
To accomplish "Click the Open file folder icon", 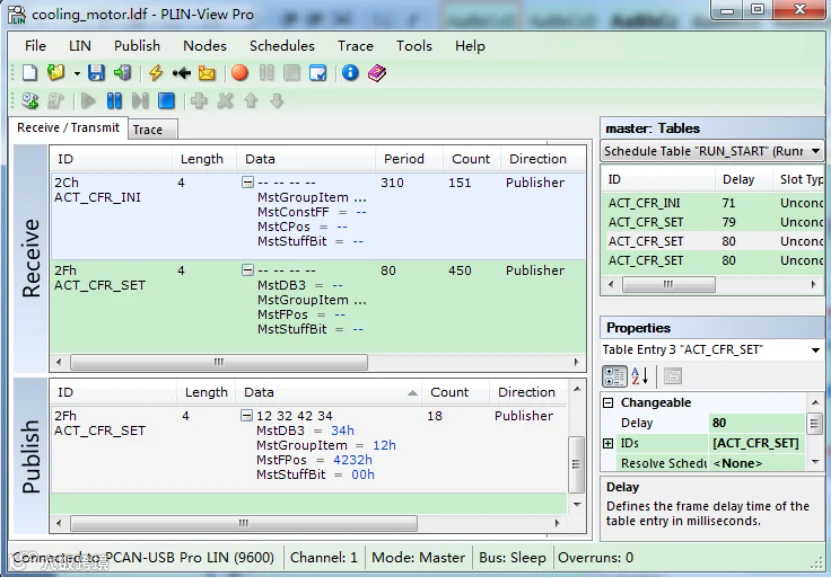I will [x=56, y=73].
